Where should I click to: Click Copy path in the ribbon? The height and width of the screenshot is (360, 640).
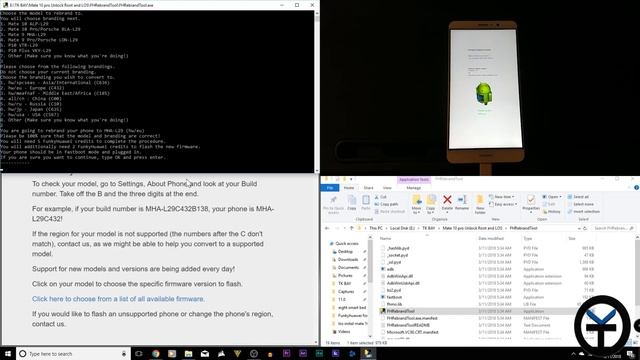386,204
